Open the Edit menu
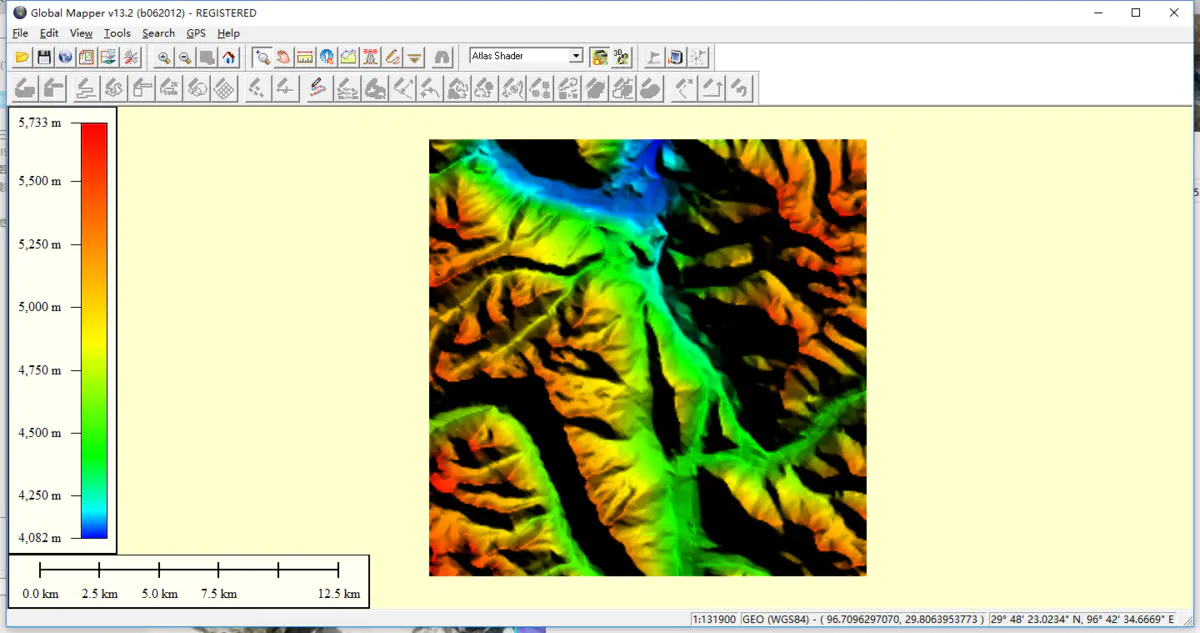The width and height of the screenshot is (1200, 633). 49,33
